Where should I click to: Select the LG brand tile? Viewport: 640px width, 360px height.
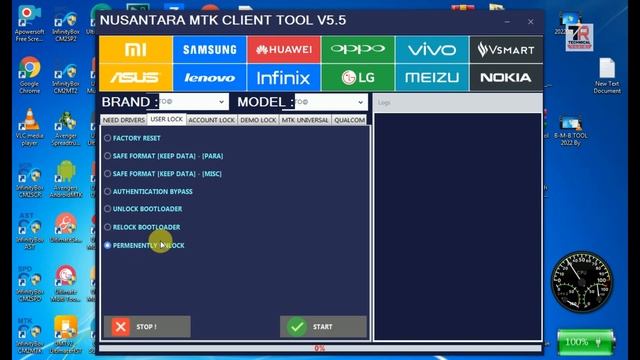pyautogui.click(x=358, y=77)
